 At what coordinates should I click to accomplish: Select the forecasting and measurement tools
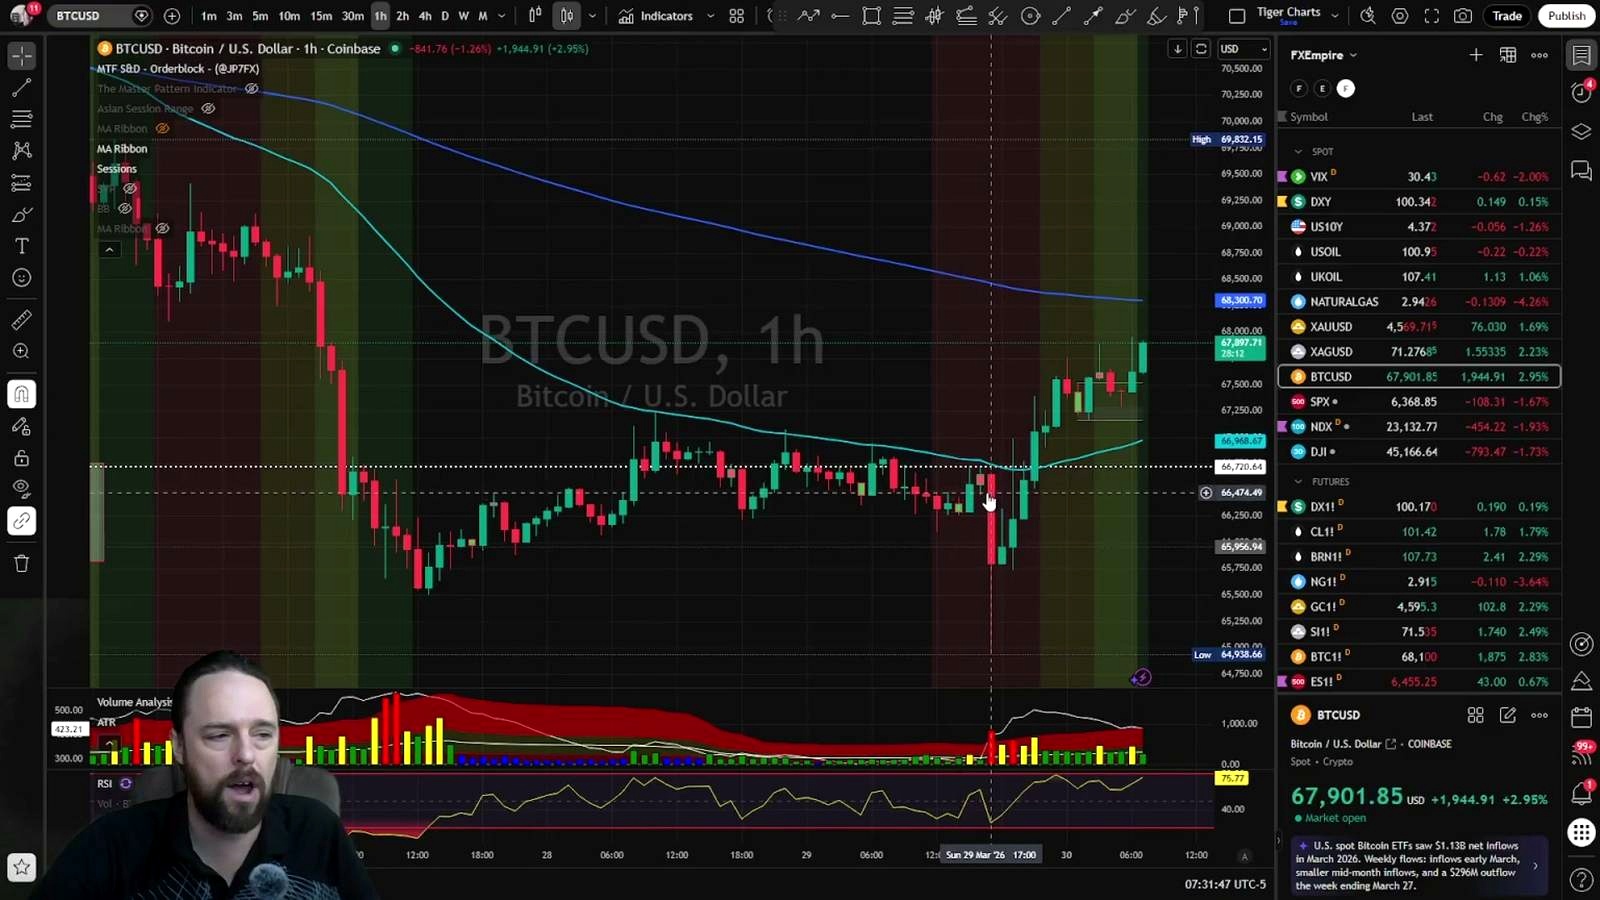[x=22, y=183]
